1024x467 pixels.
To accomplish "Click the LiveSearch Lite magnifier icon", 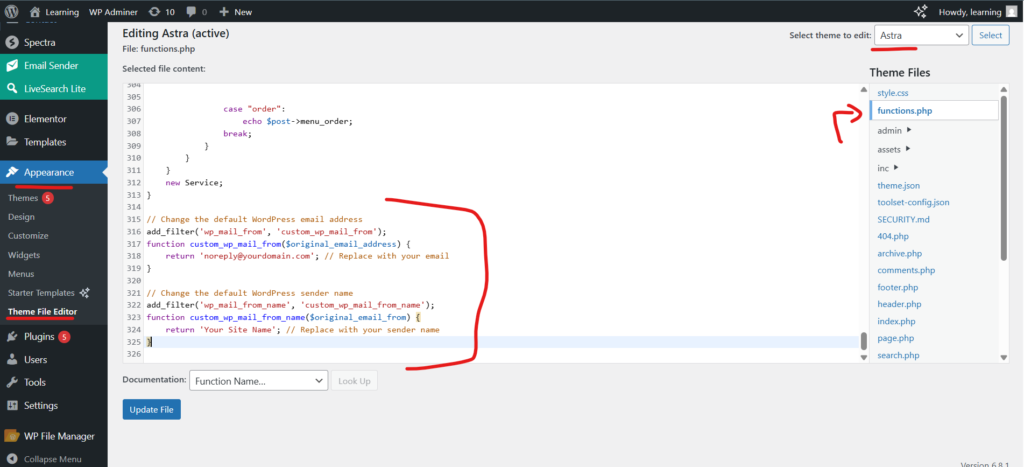I will pos(12,89).
